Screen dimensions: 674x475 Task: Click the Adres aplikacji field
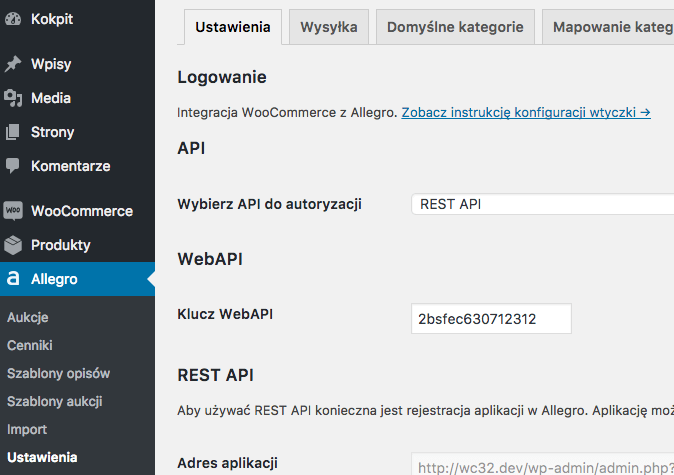542,464
